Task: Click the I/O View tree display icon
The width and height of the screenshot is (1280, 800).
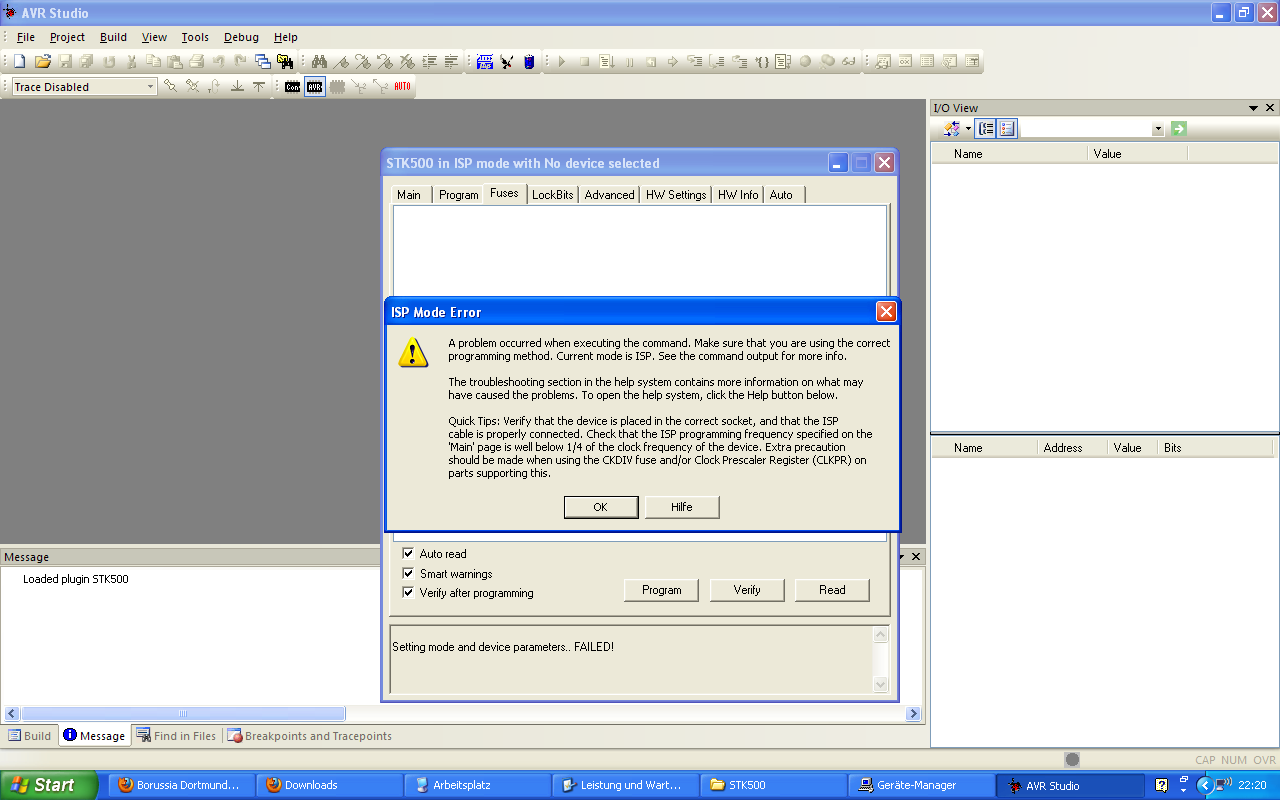Action: click(986, 128)
